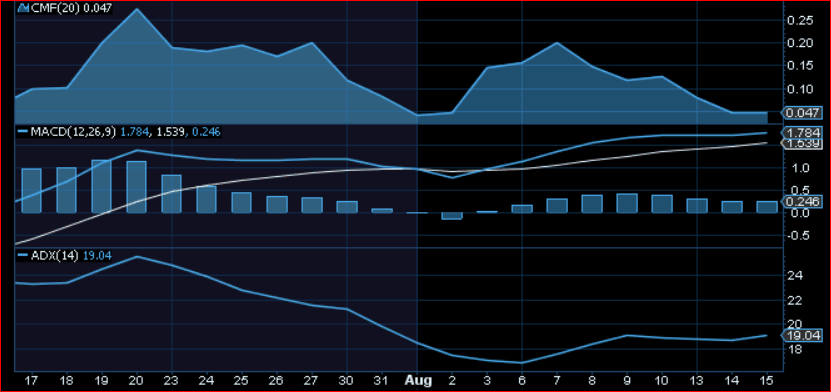Select the MACD(12,26,9) indicator label
Viewport: 831px width, 392px height.
point(73,132)
